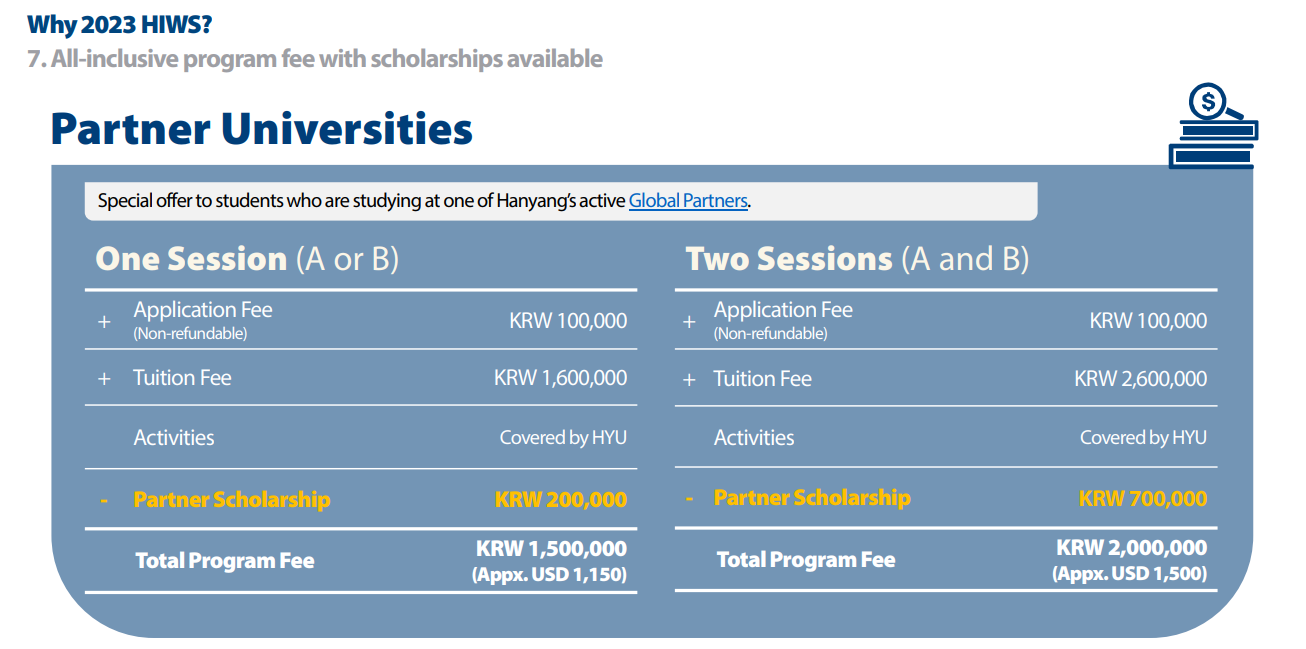
Task: Click the "Special offer to students" banner text
Action: [x=362, y=201]
